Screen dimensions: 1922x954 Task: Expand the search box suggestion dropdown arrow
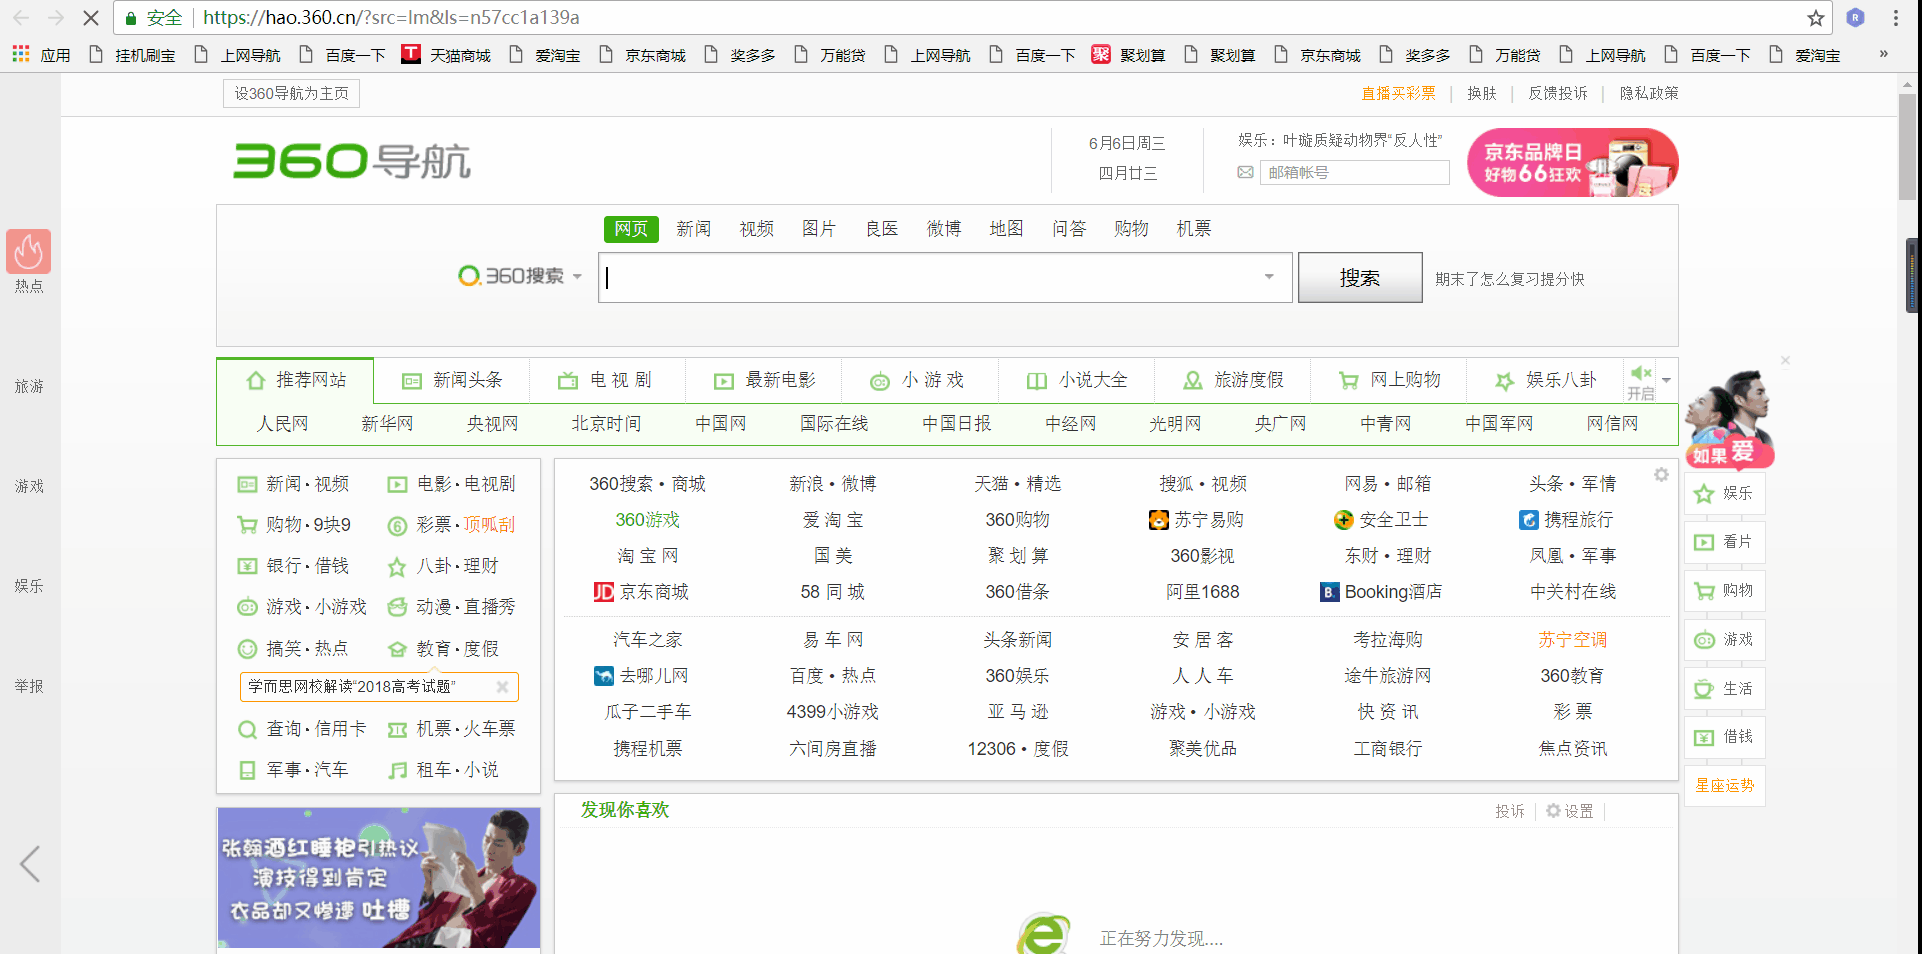1269,277
